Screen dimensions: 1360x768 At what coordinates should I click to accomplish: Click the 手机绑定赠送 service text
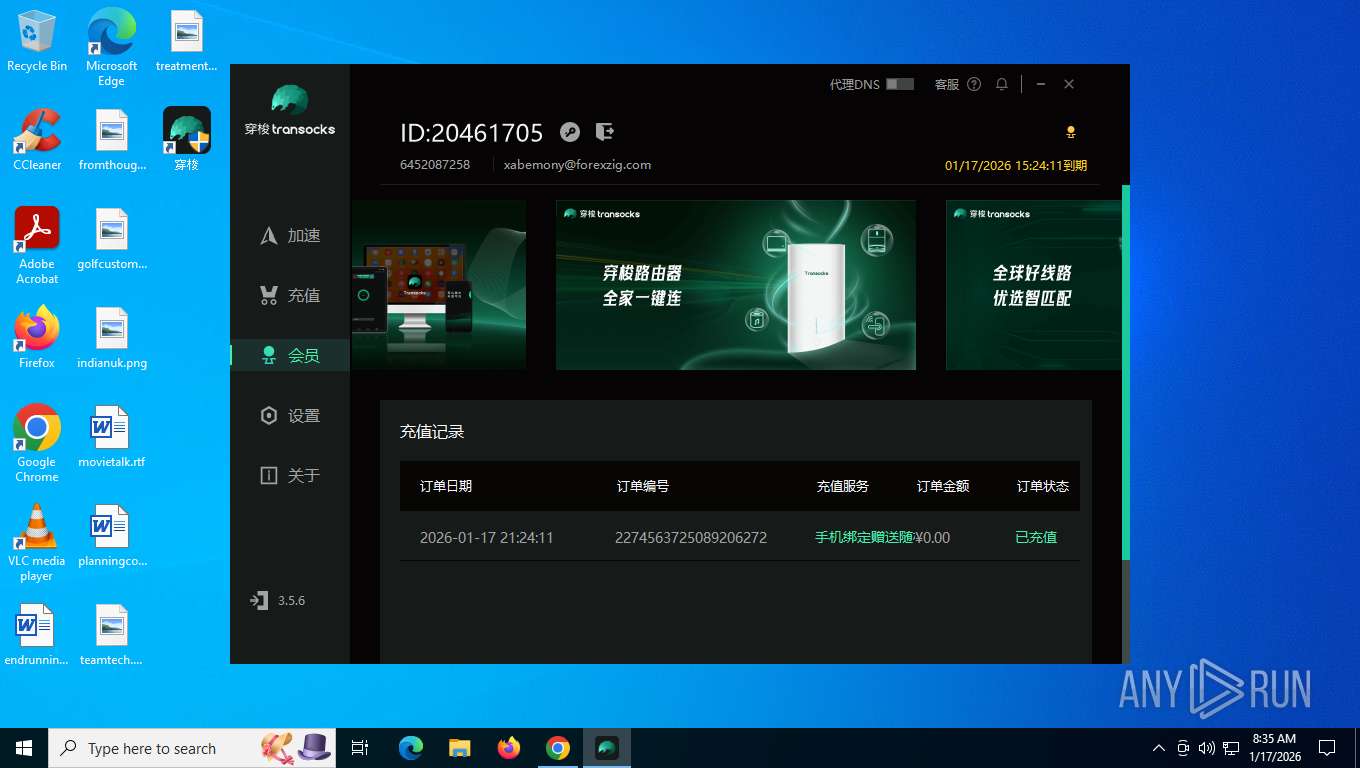[864, 537]
